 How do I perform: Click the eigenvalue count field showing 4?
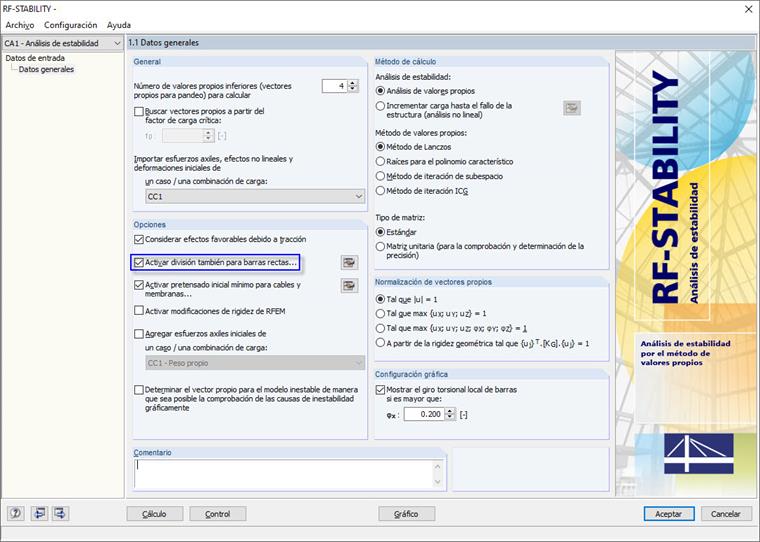click(x=335, y=86)
